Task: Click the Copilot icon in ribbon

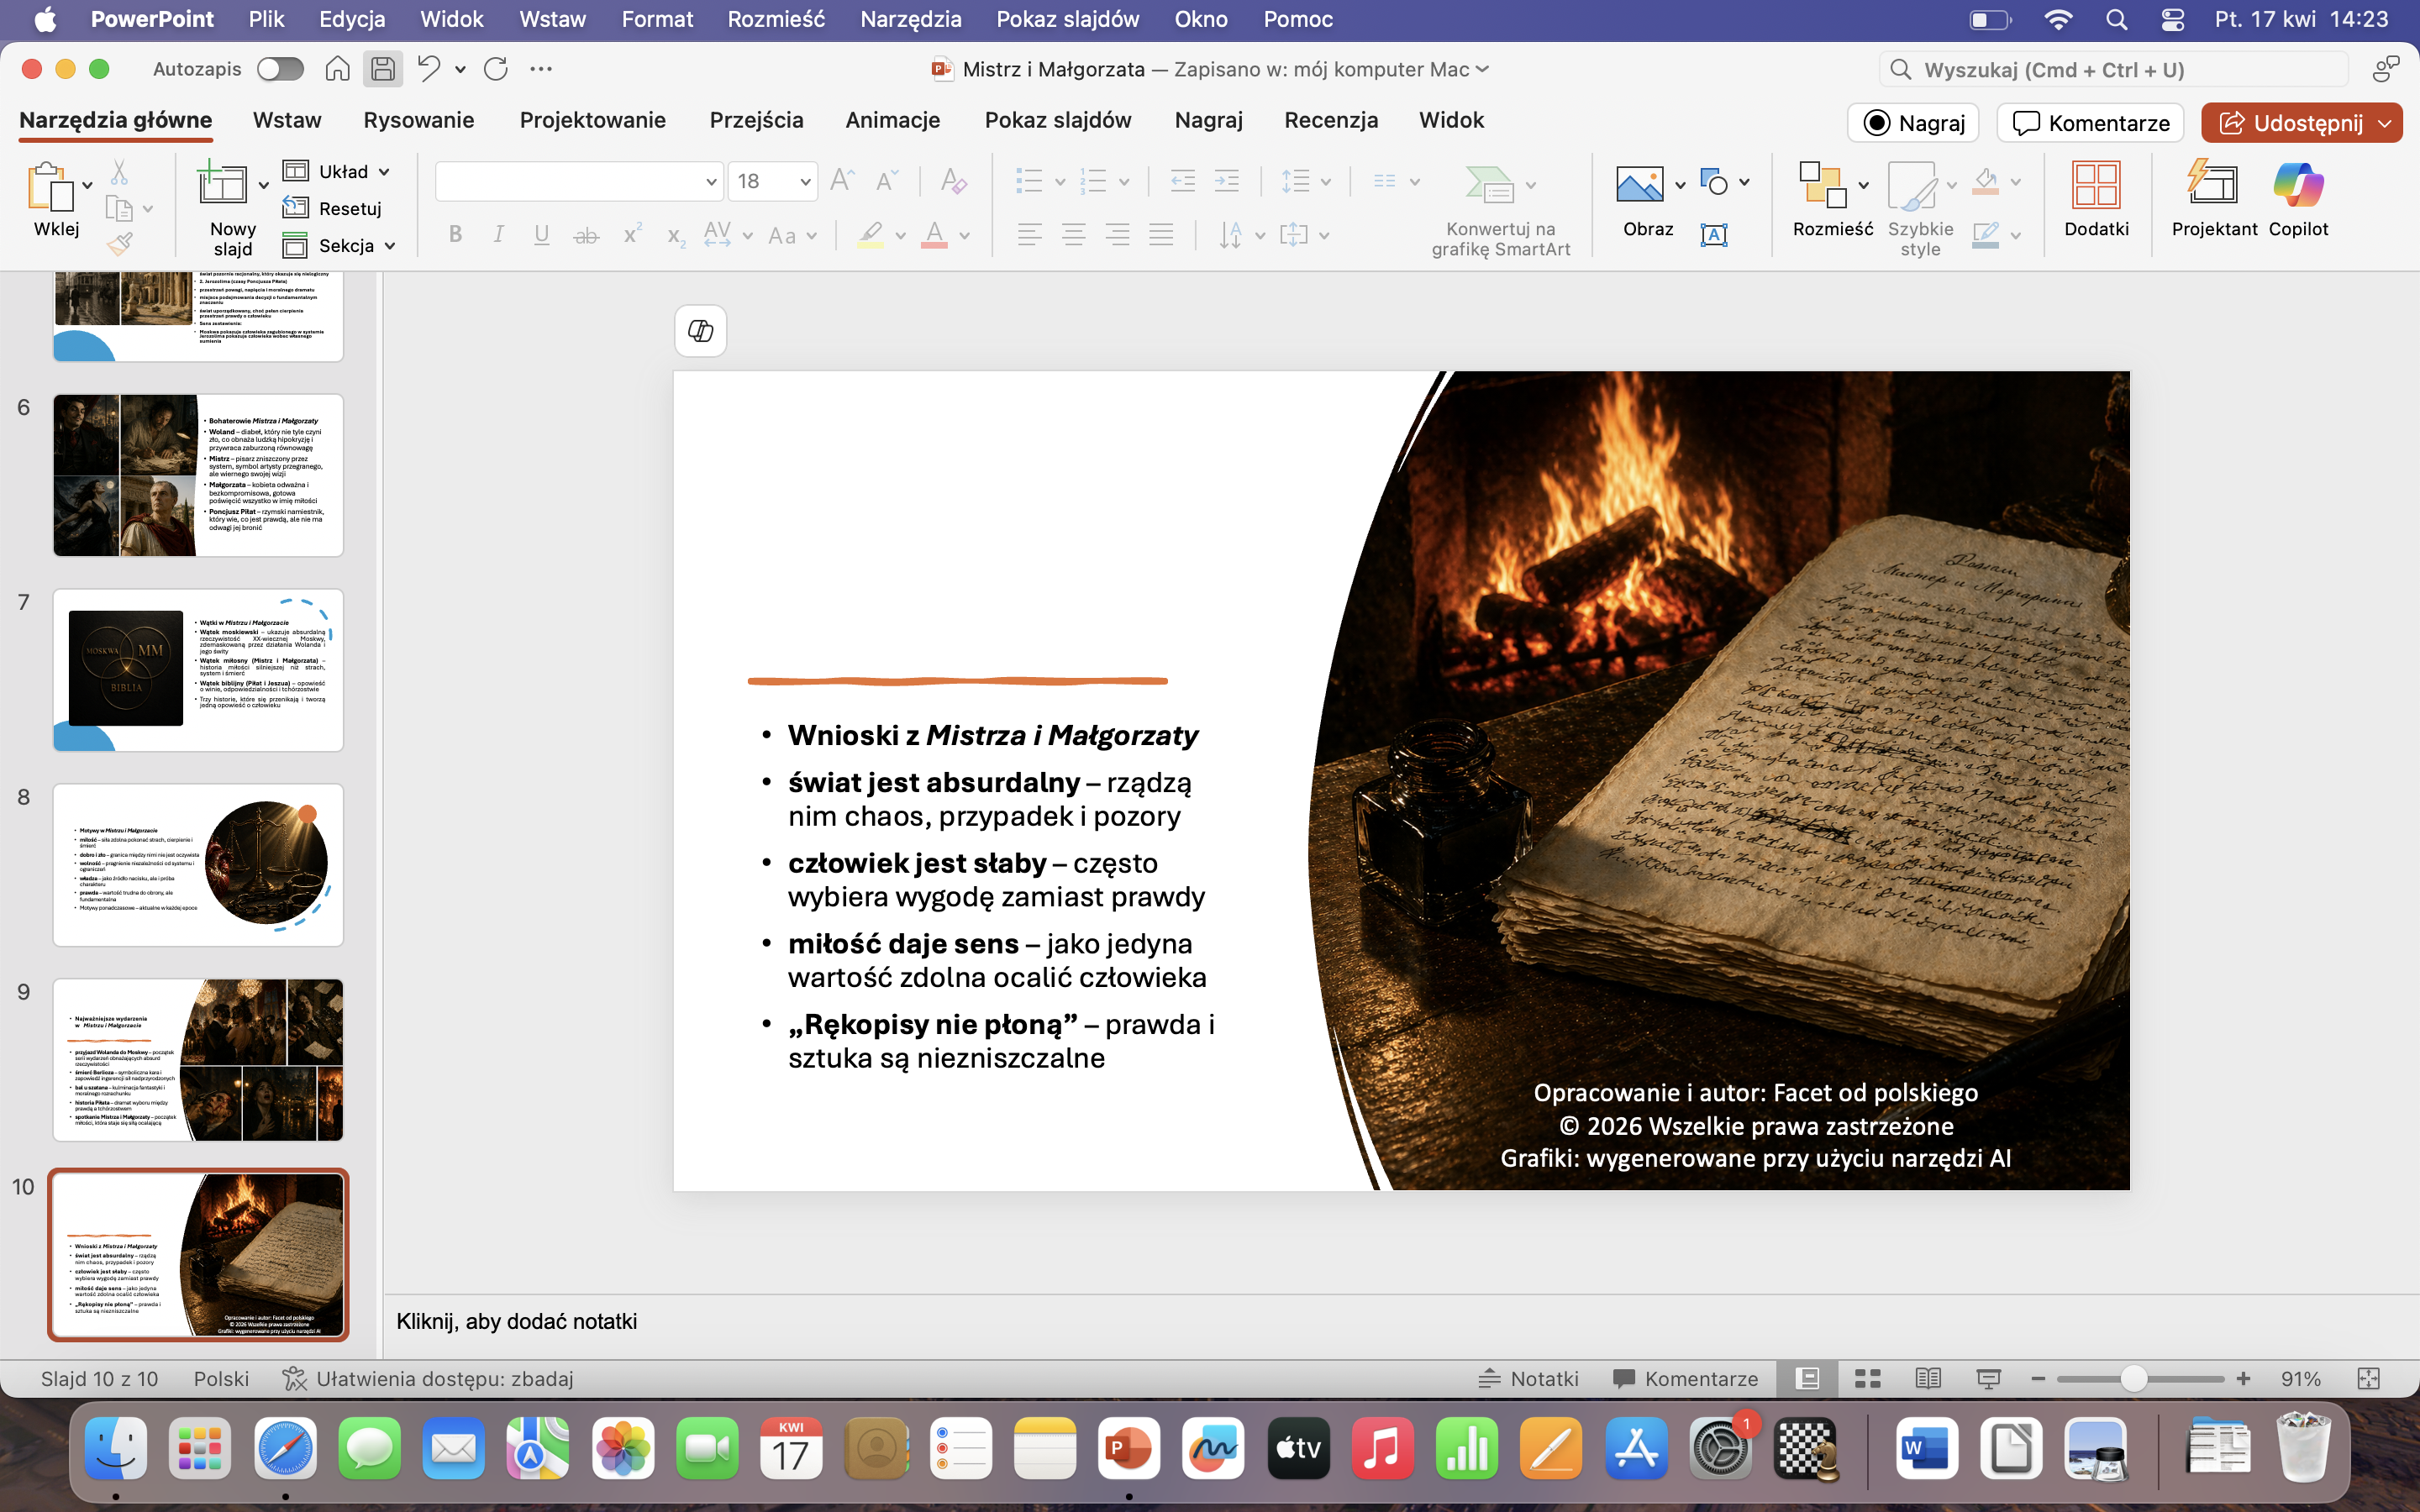Action: click(x=2297, y=187)
